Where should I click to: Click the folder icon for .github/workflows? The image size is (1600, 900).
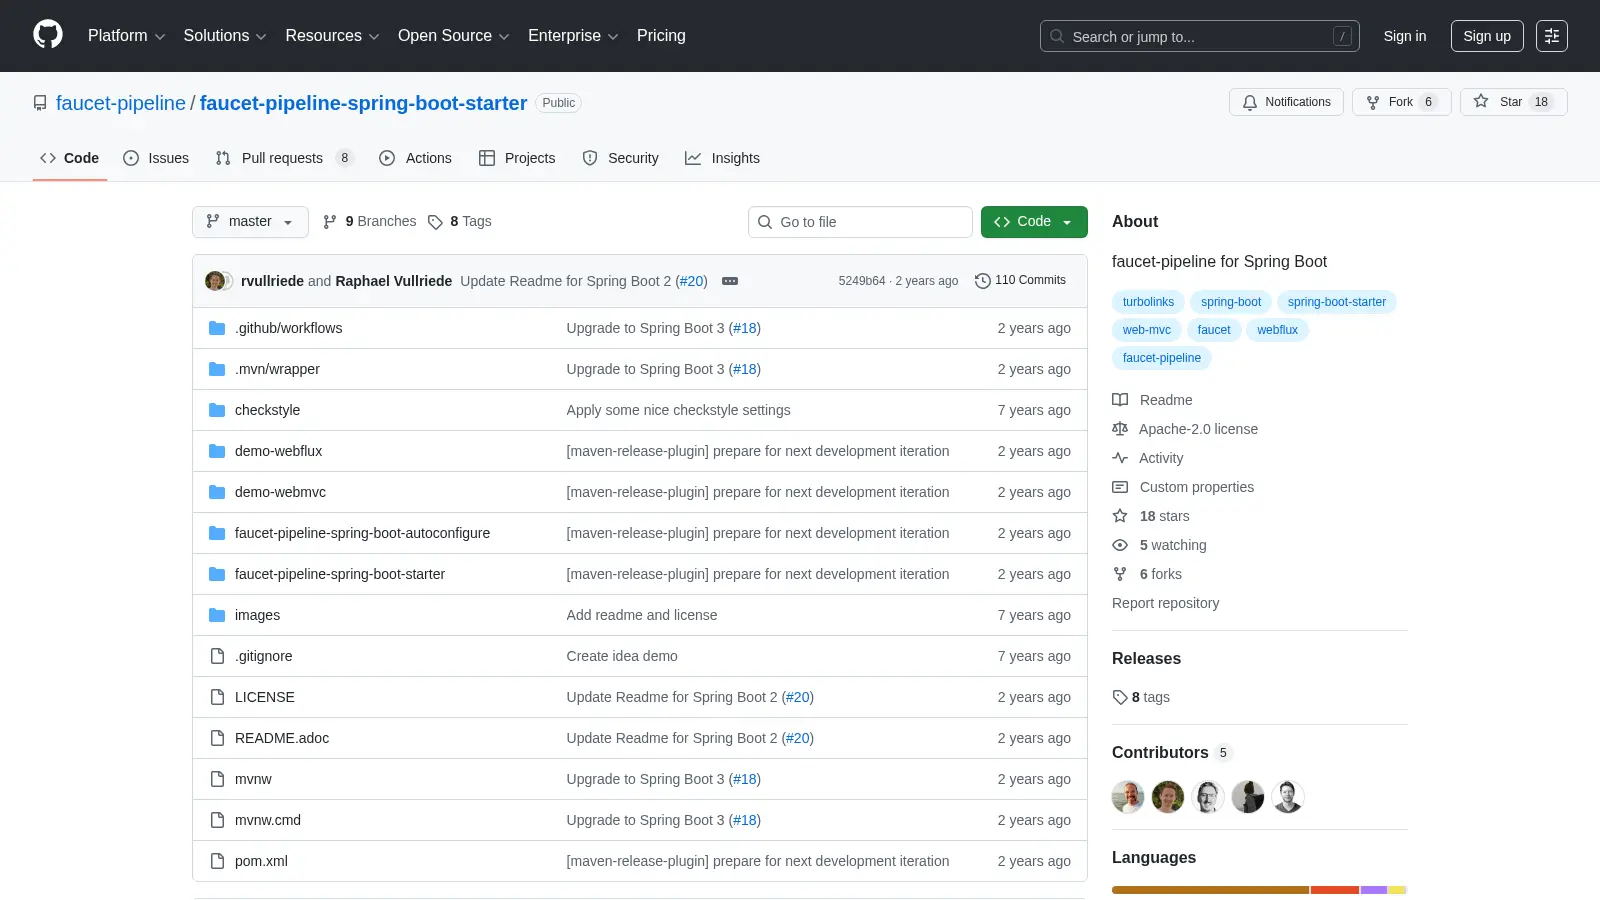217,328
